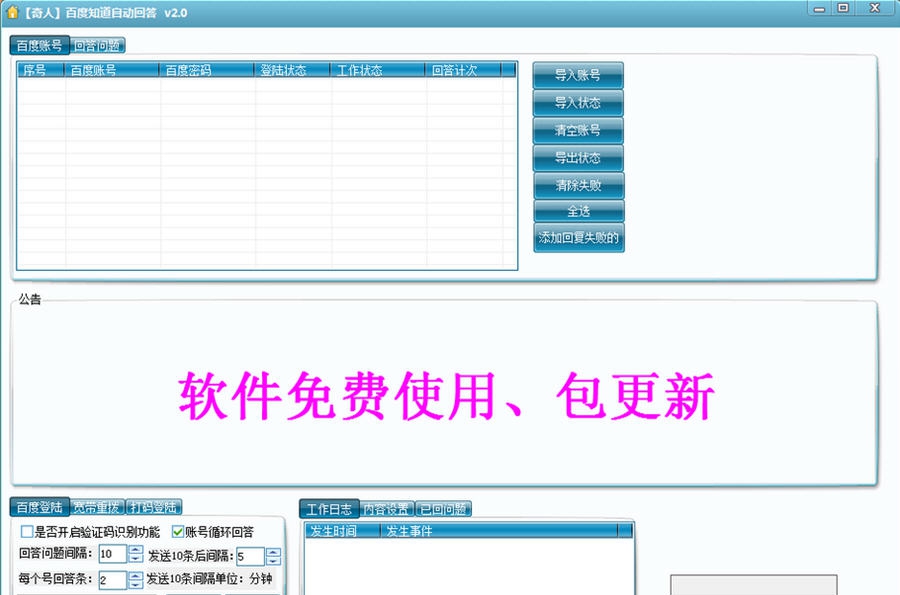900x595 pixels.
Task: Increase 回答问题间隔 with its up arrow
Action: 134,549
